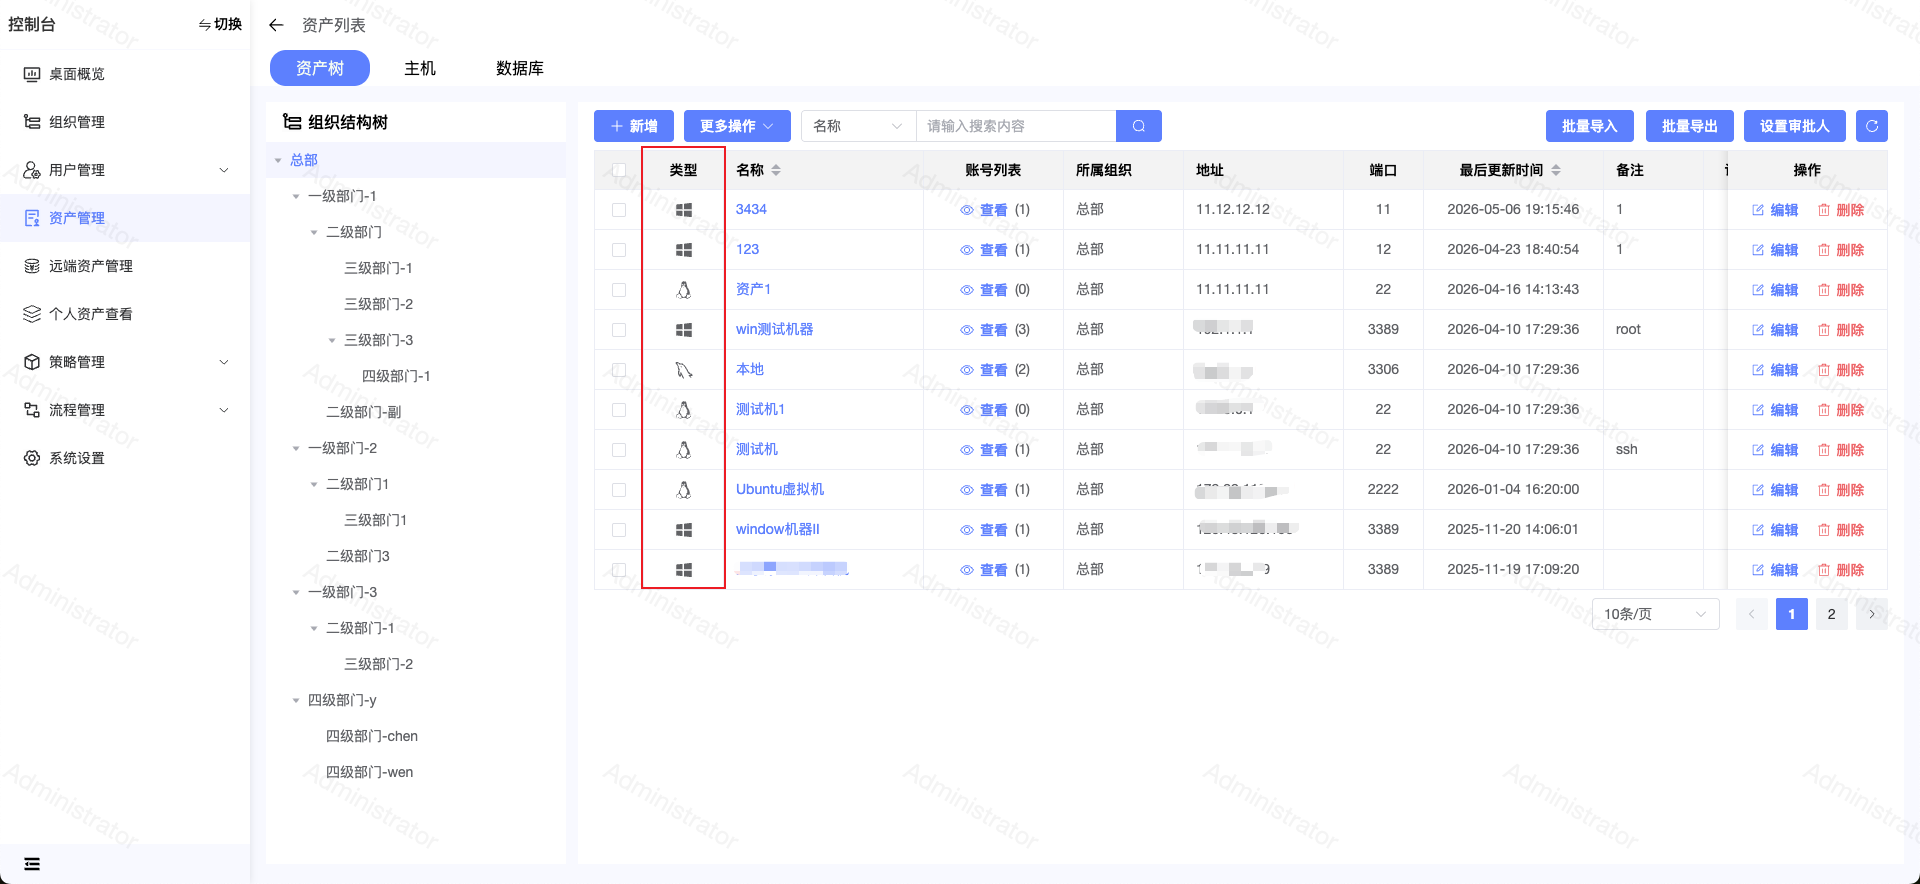Expand the 策略管理 sidebar submenu
The height and width of the screenshot is (884, 1920).
pos(224,362)
